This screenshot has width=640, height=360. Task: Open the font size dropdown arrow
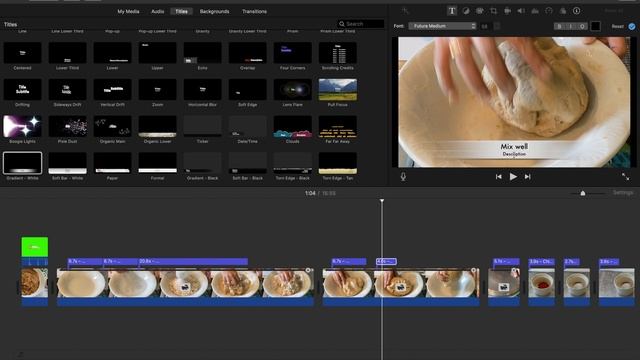pyautogui.click(x=497, y=26)
